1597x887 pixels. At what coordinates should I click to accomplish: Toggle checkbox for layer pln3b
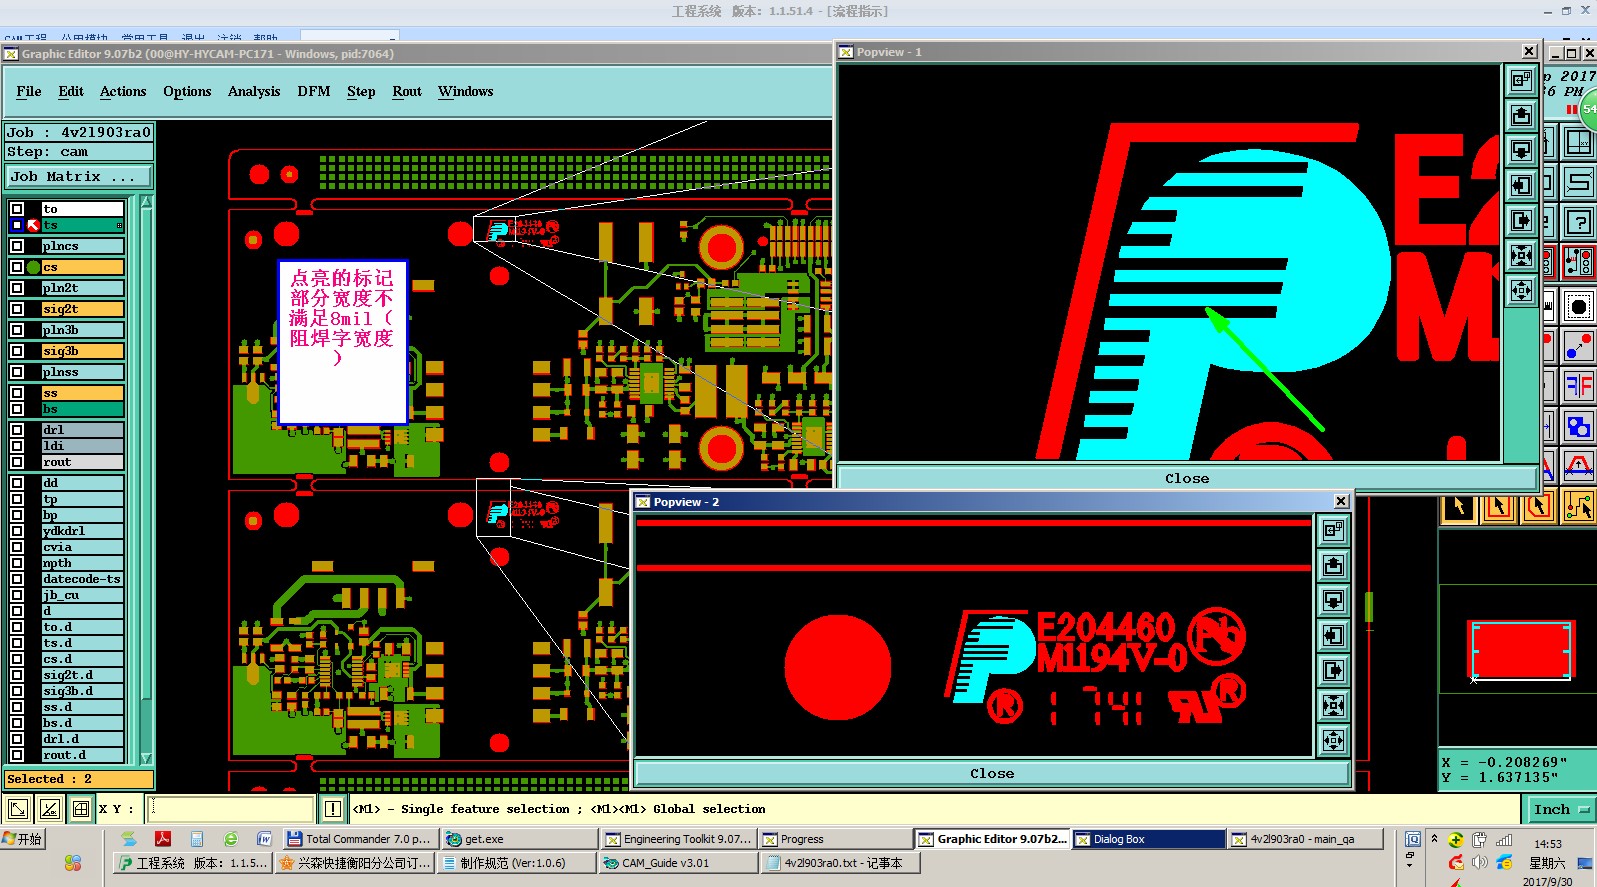(17, 330)
